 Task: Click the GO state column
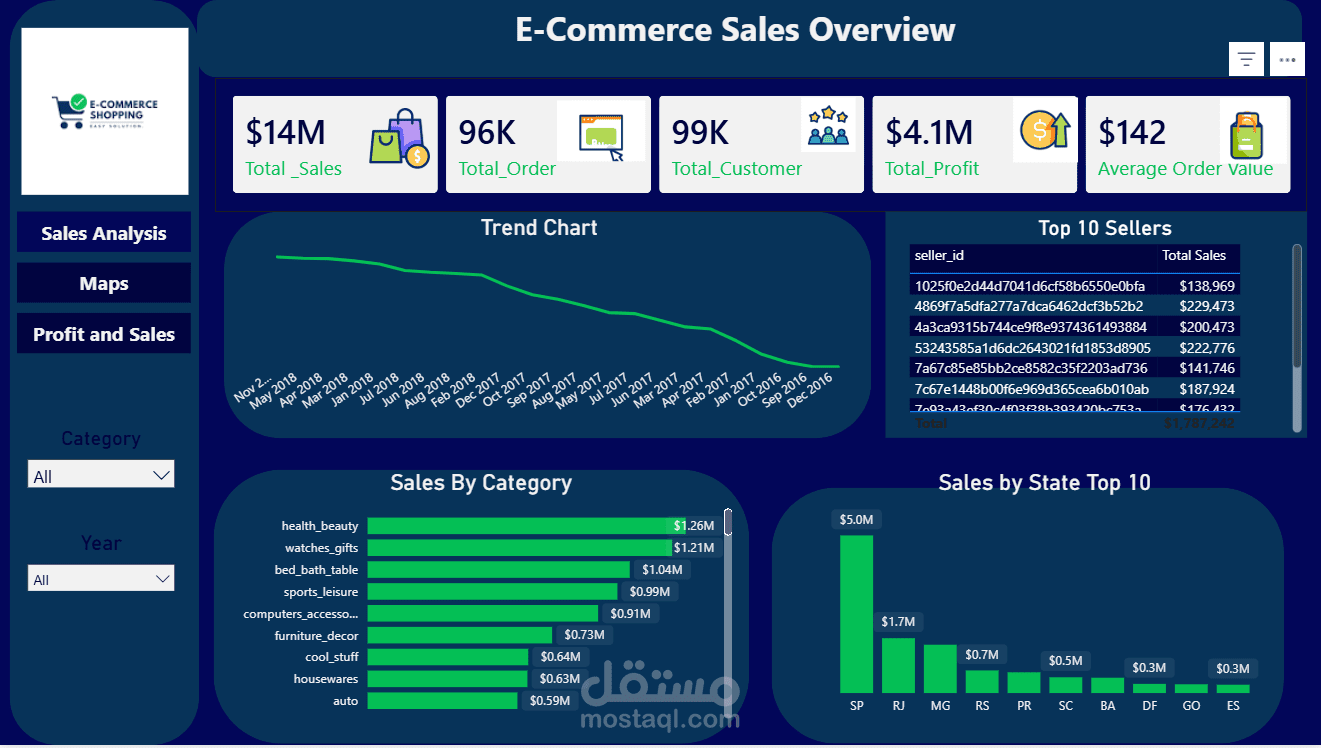(1191, 689)
